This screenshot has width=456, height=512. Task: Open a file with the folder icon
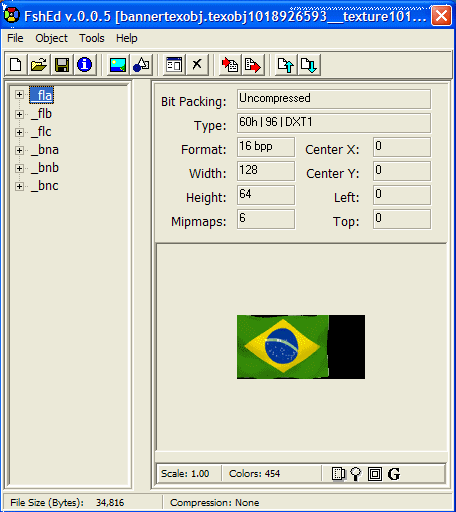(x=39, y=65)
